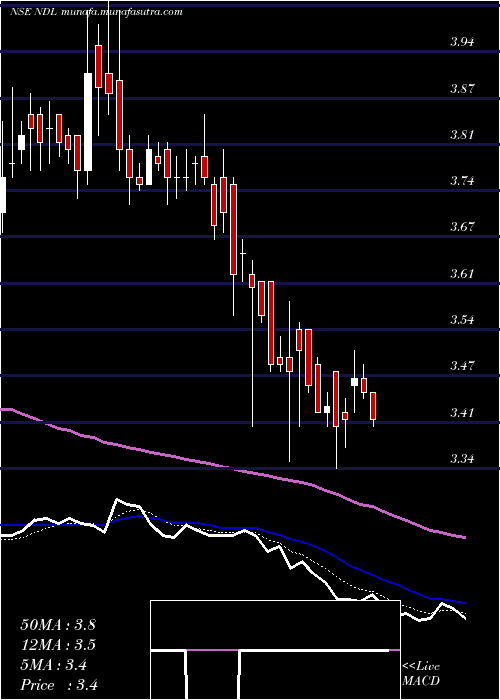Click the 12MA : 3.5 reading
The width and height of the screenshot is (500, 700).
pyautogui.click(x=58, y=645)
